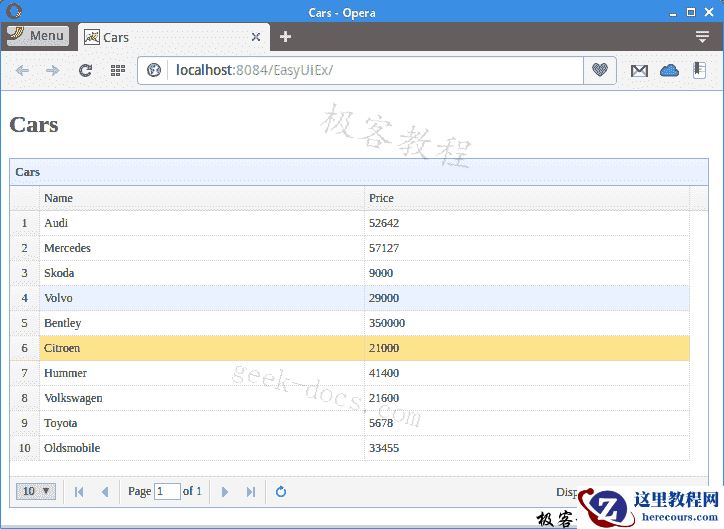
Task: Select the Oldsmobile cell
Action: pos(202,448)
